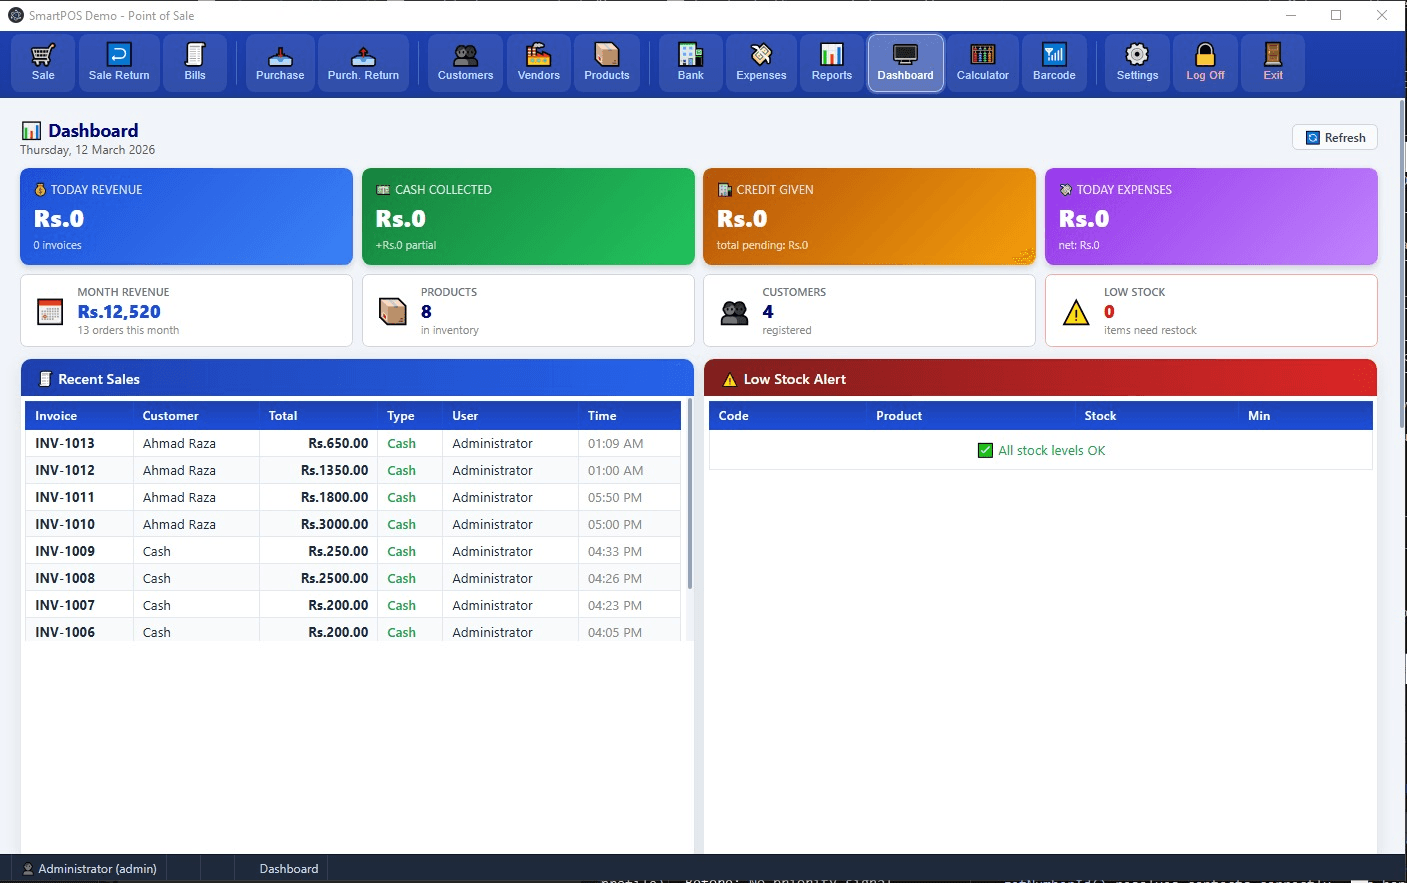Viewport: 1407px width, 883px height.
Task: Open the Customers toolbar item
Action: (464, 62)
